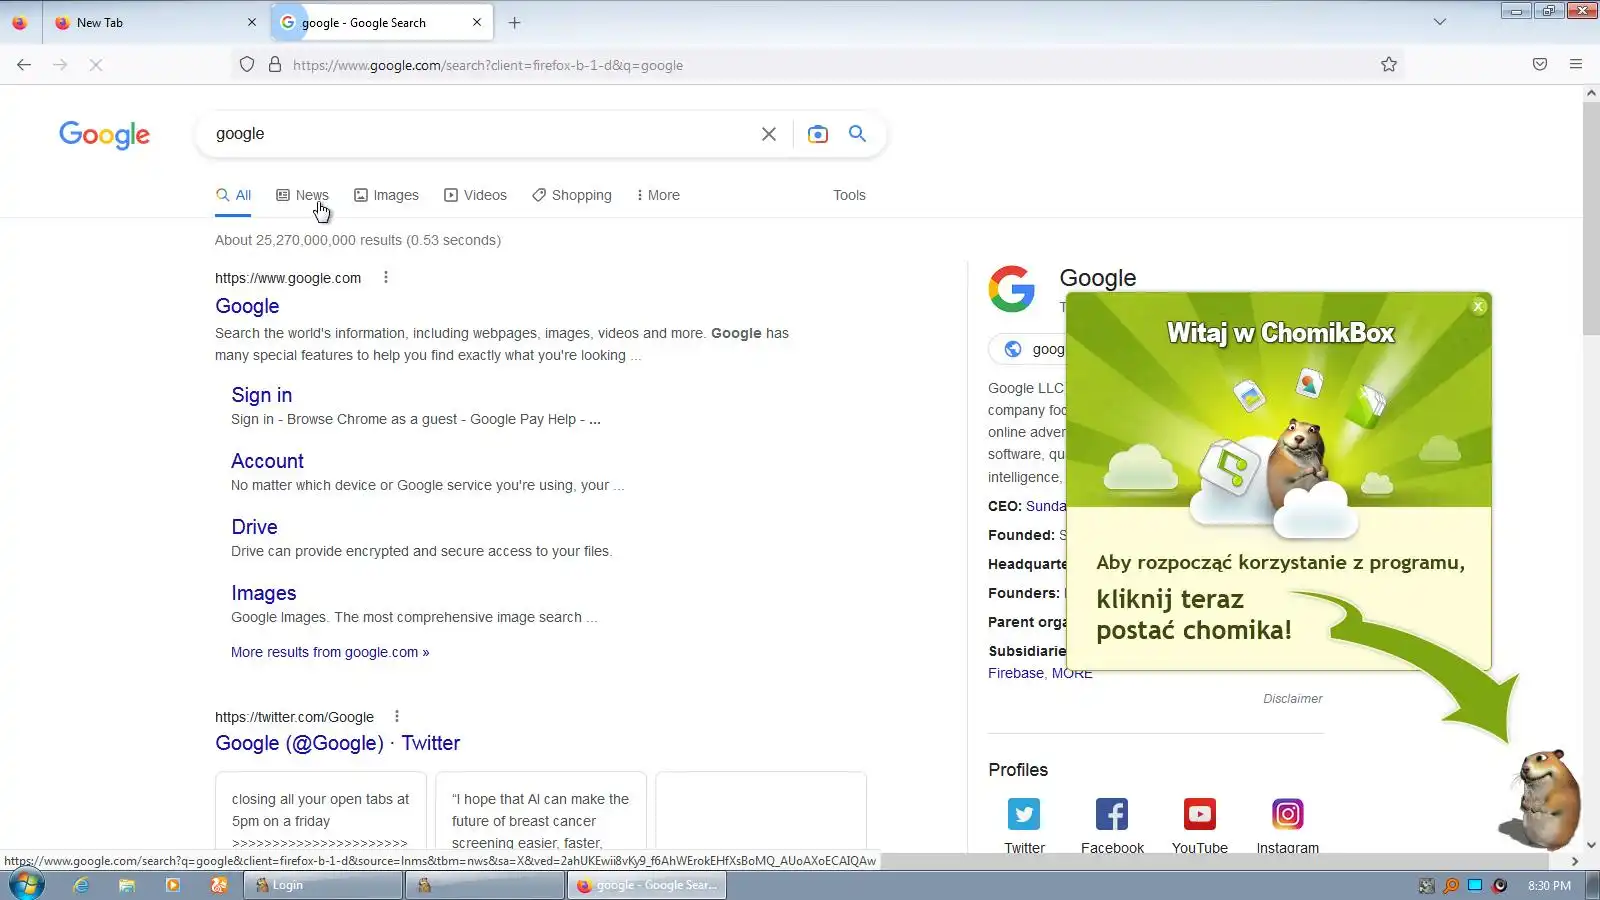The image size is (1600, 900).
Task: Switch to the New Tab browser tab
Action: 156,22
